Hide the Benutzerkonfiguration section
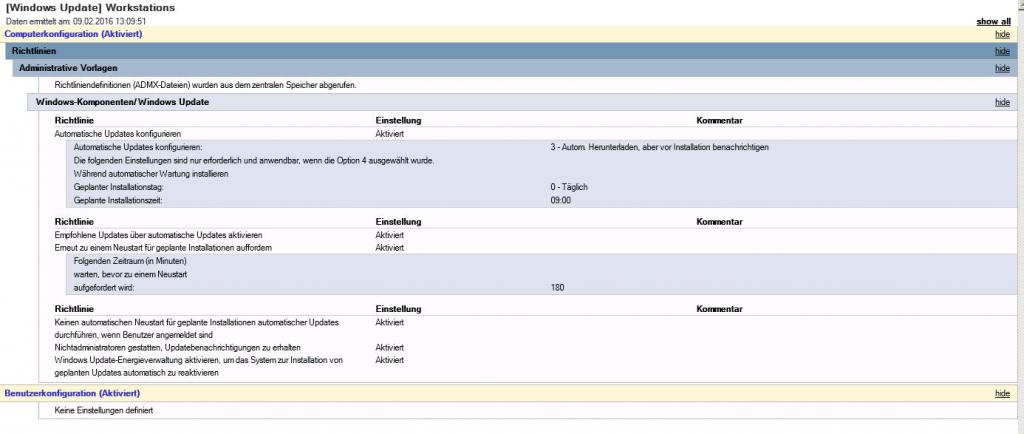 (x=1002, y=394)
